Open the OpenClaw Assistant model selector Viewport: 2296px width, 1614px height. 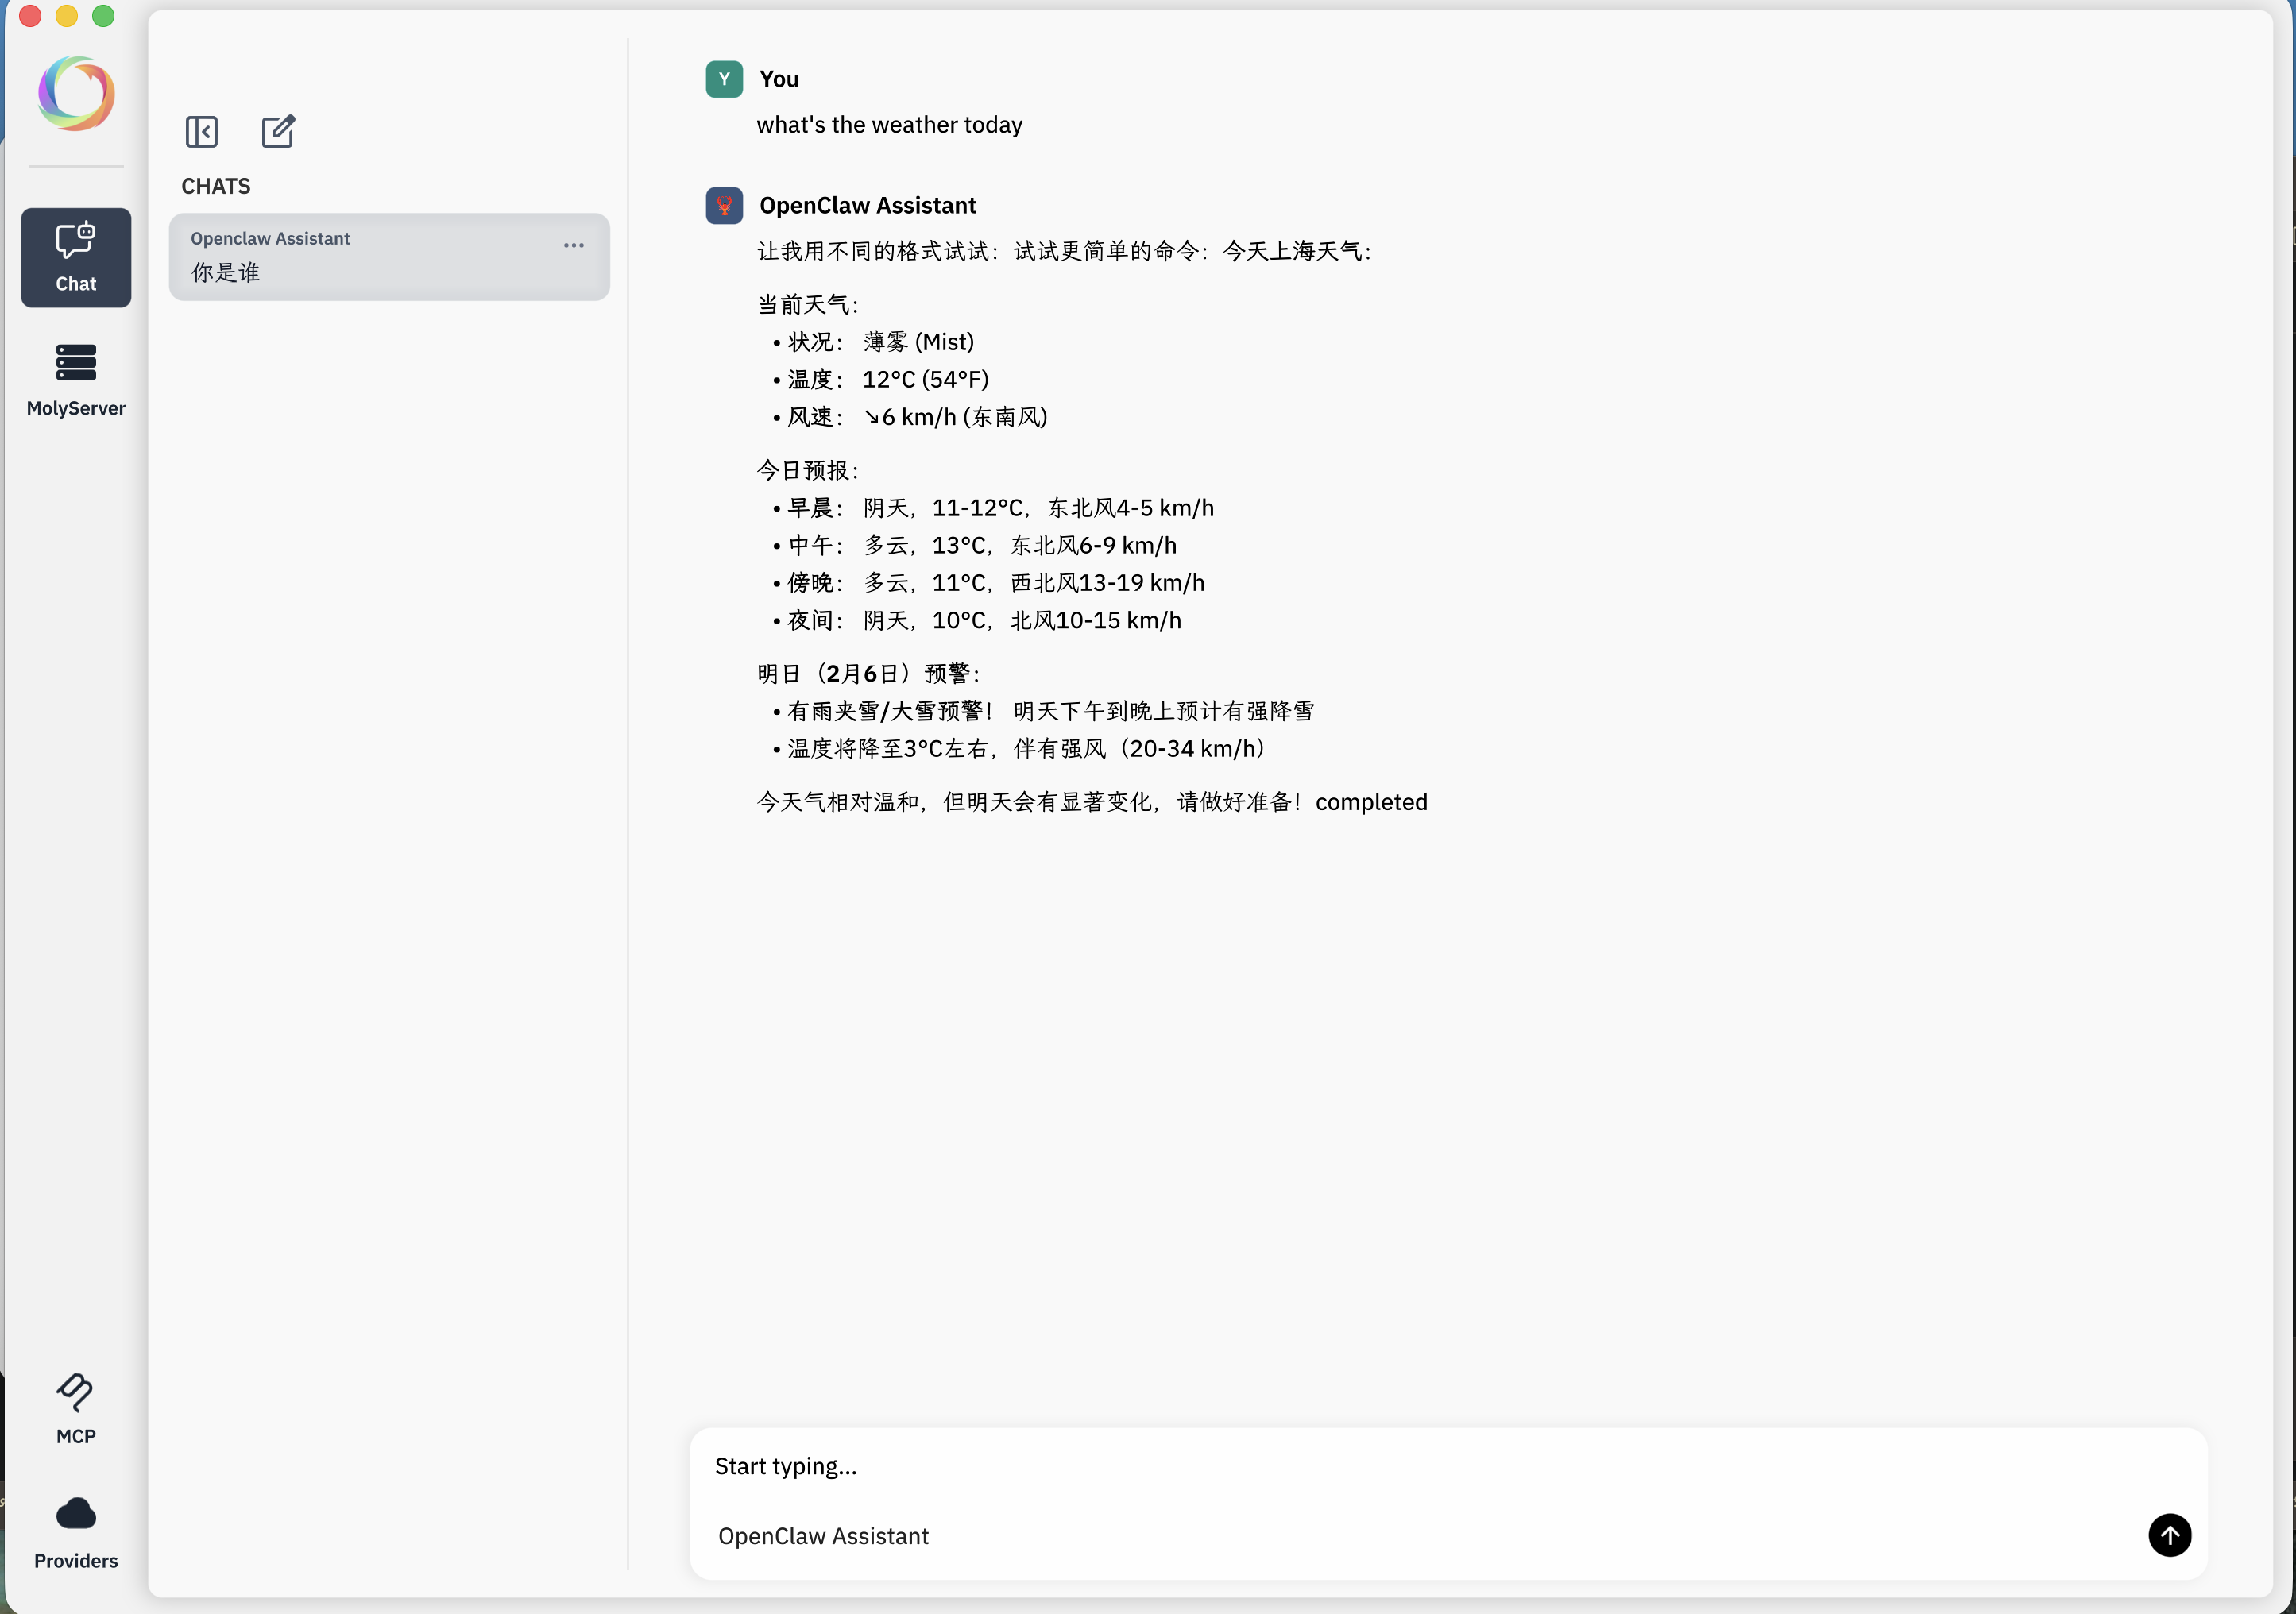[x=823, y=1536]
